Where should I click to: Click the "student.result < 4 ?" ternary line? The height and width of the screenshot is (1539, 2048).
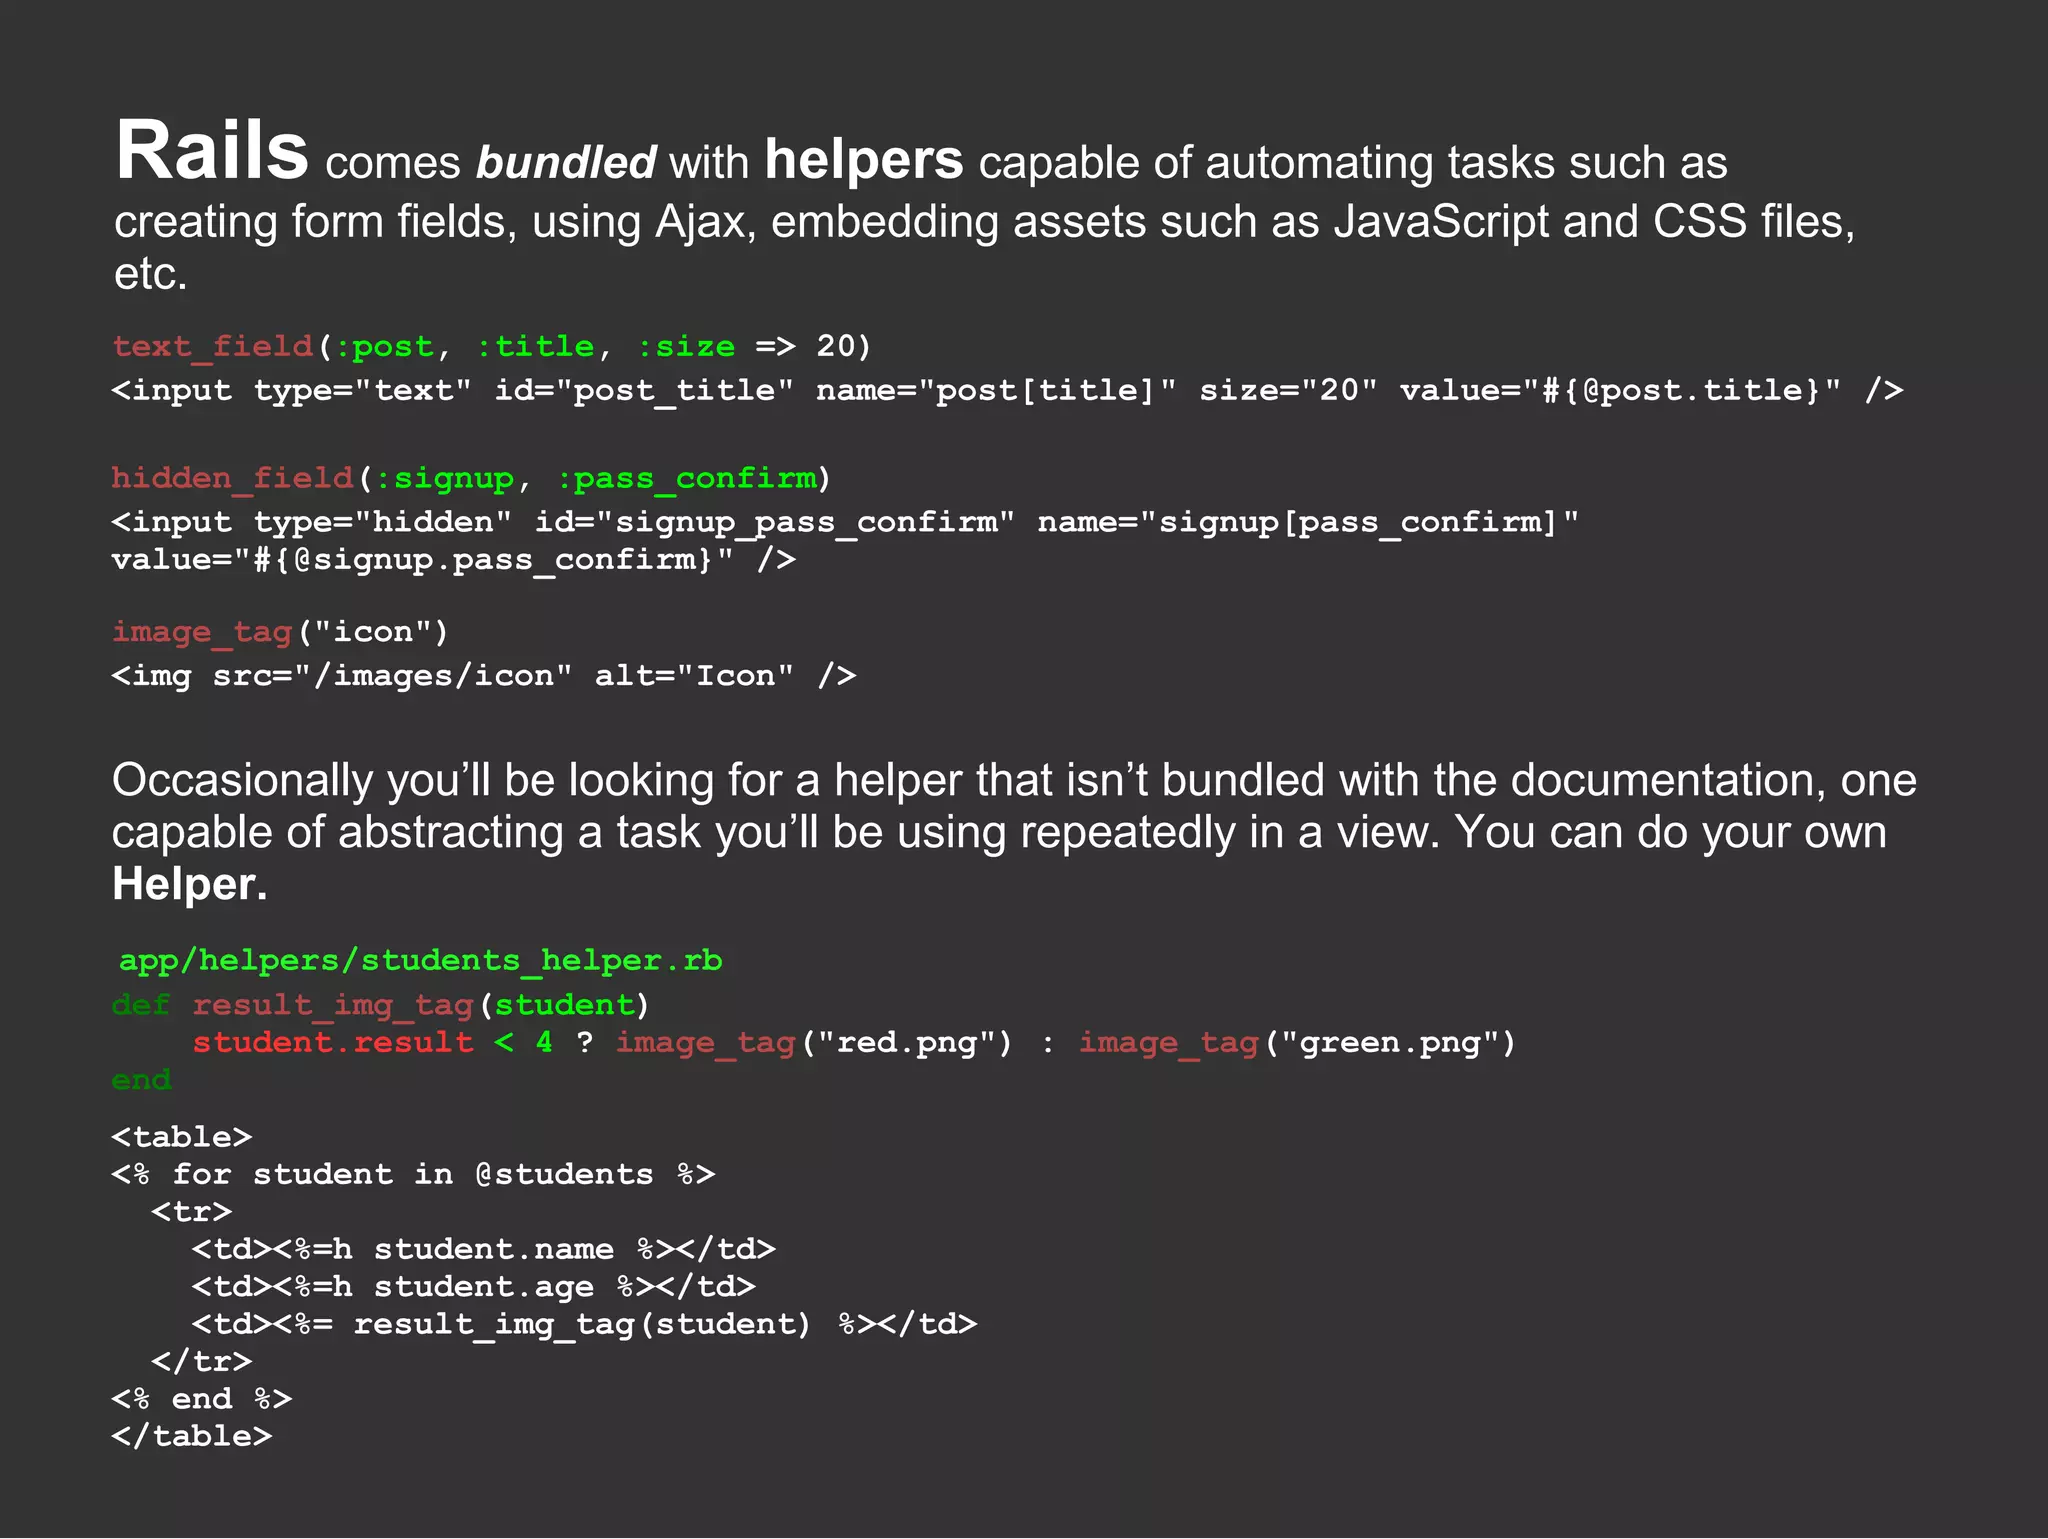pyautogui.click(x=855, y=1043)
